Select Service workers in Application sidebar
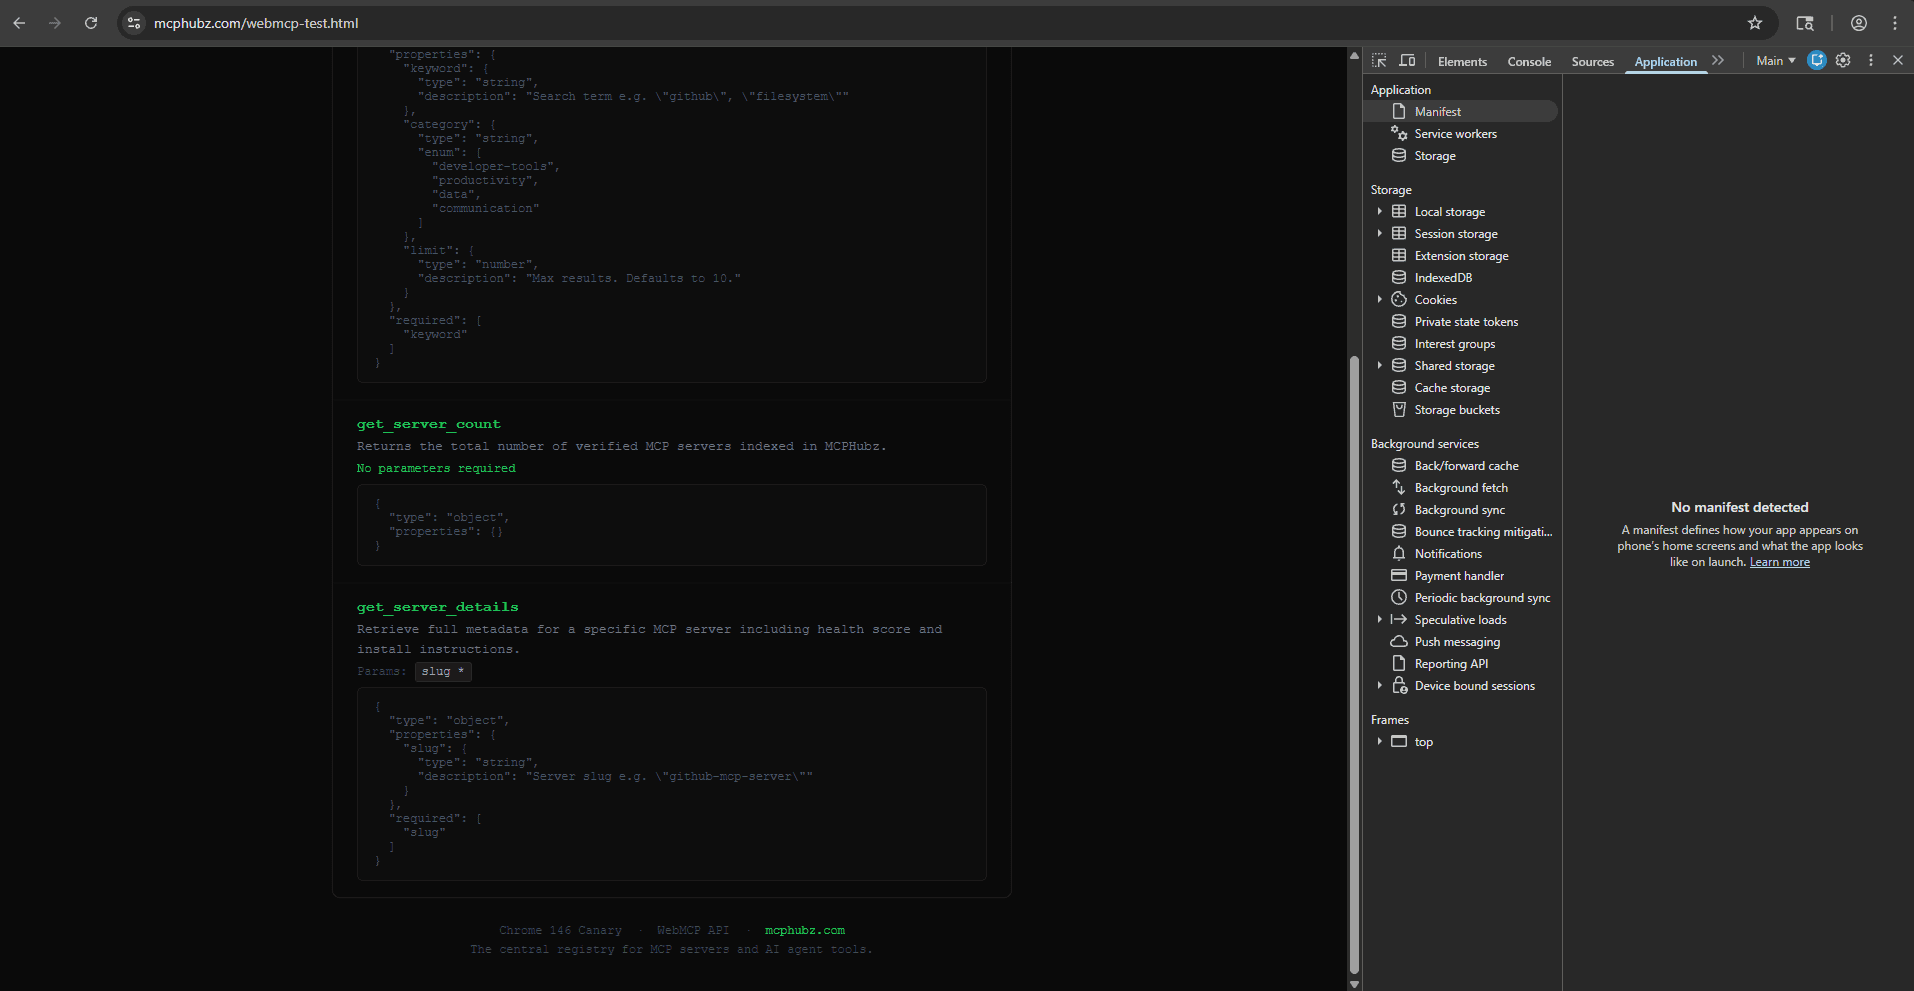 tap(1455, 134)
